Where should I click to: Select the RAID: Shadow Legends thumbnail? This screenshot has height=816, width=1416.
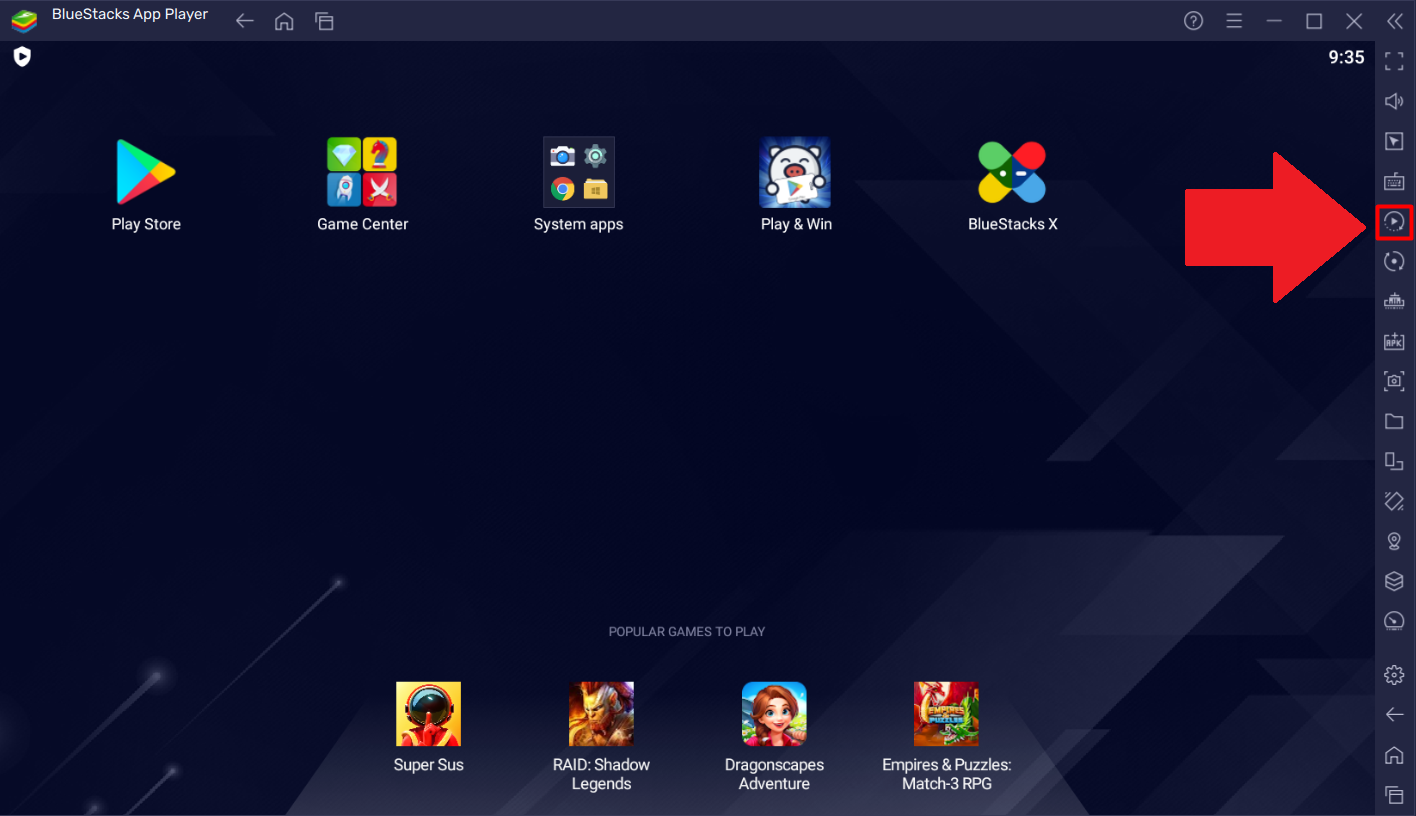(601, 714)
